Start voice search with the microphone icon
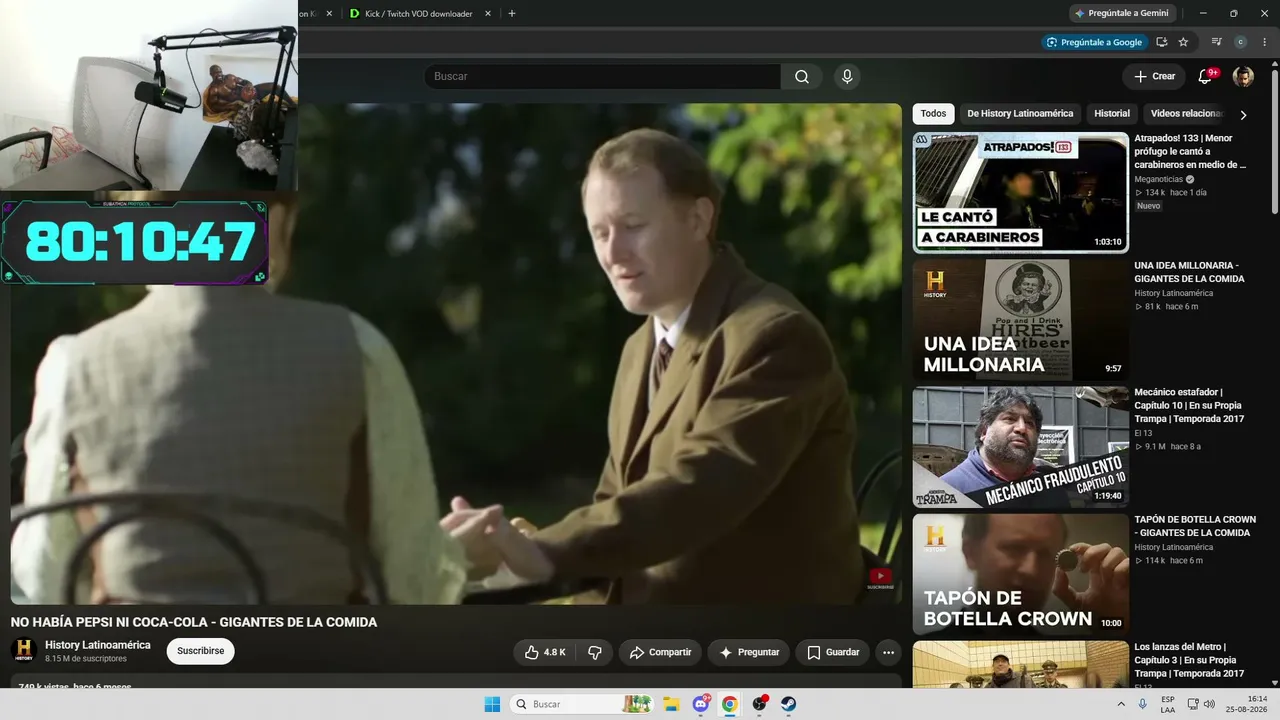This screenshot has width=1280, height=720. coord(847,77)
